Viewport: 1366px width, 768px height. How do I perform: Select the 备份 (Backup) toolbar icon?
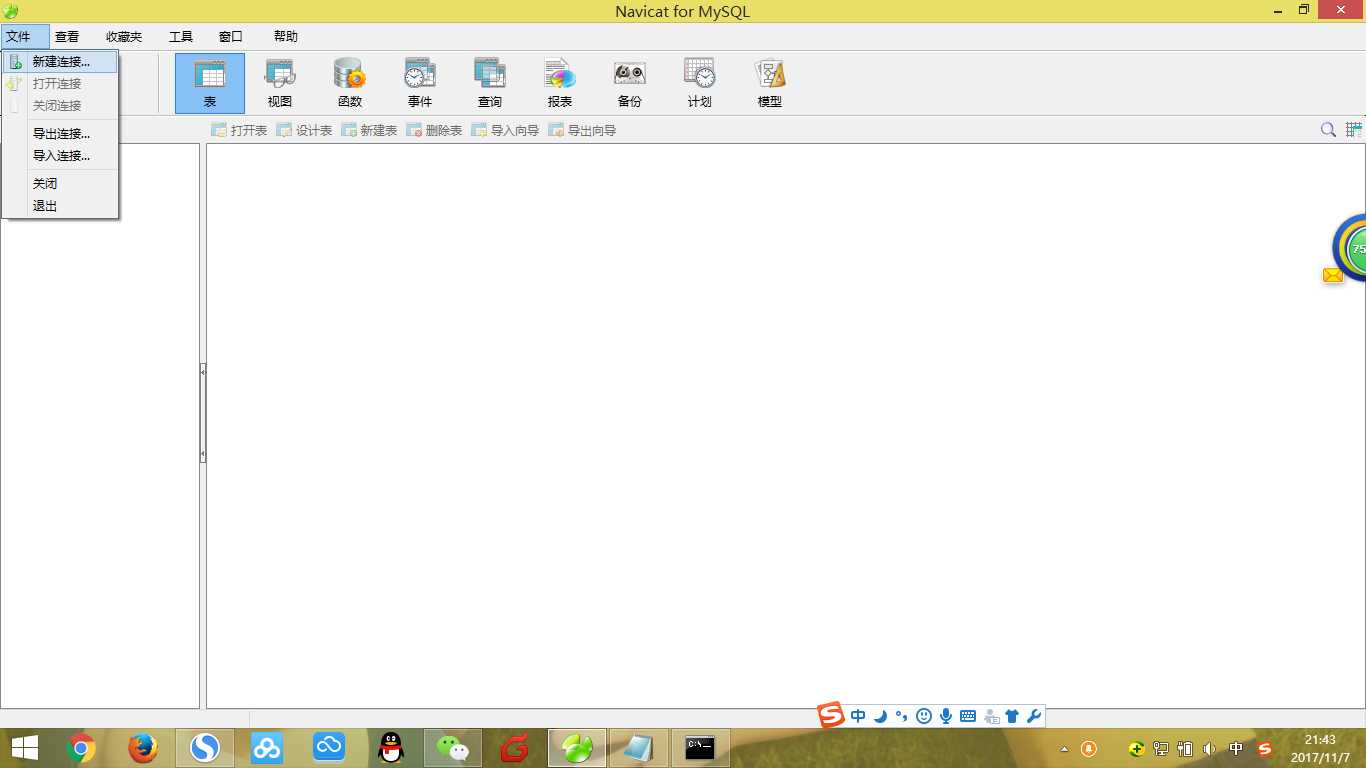pos(630,83)
